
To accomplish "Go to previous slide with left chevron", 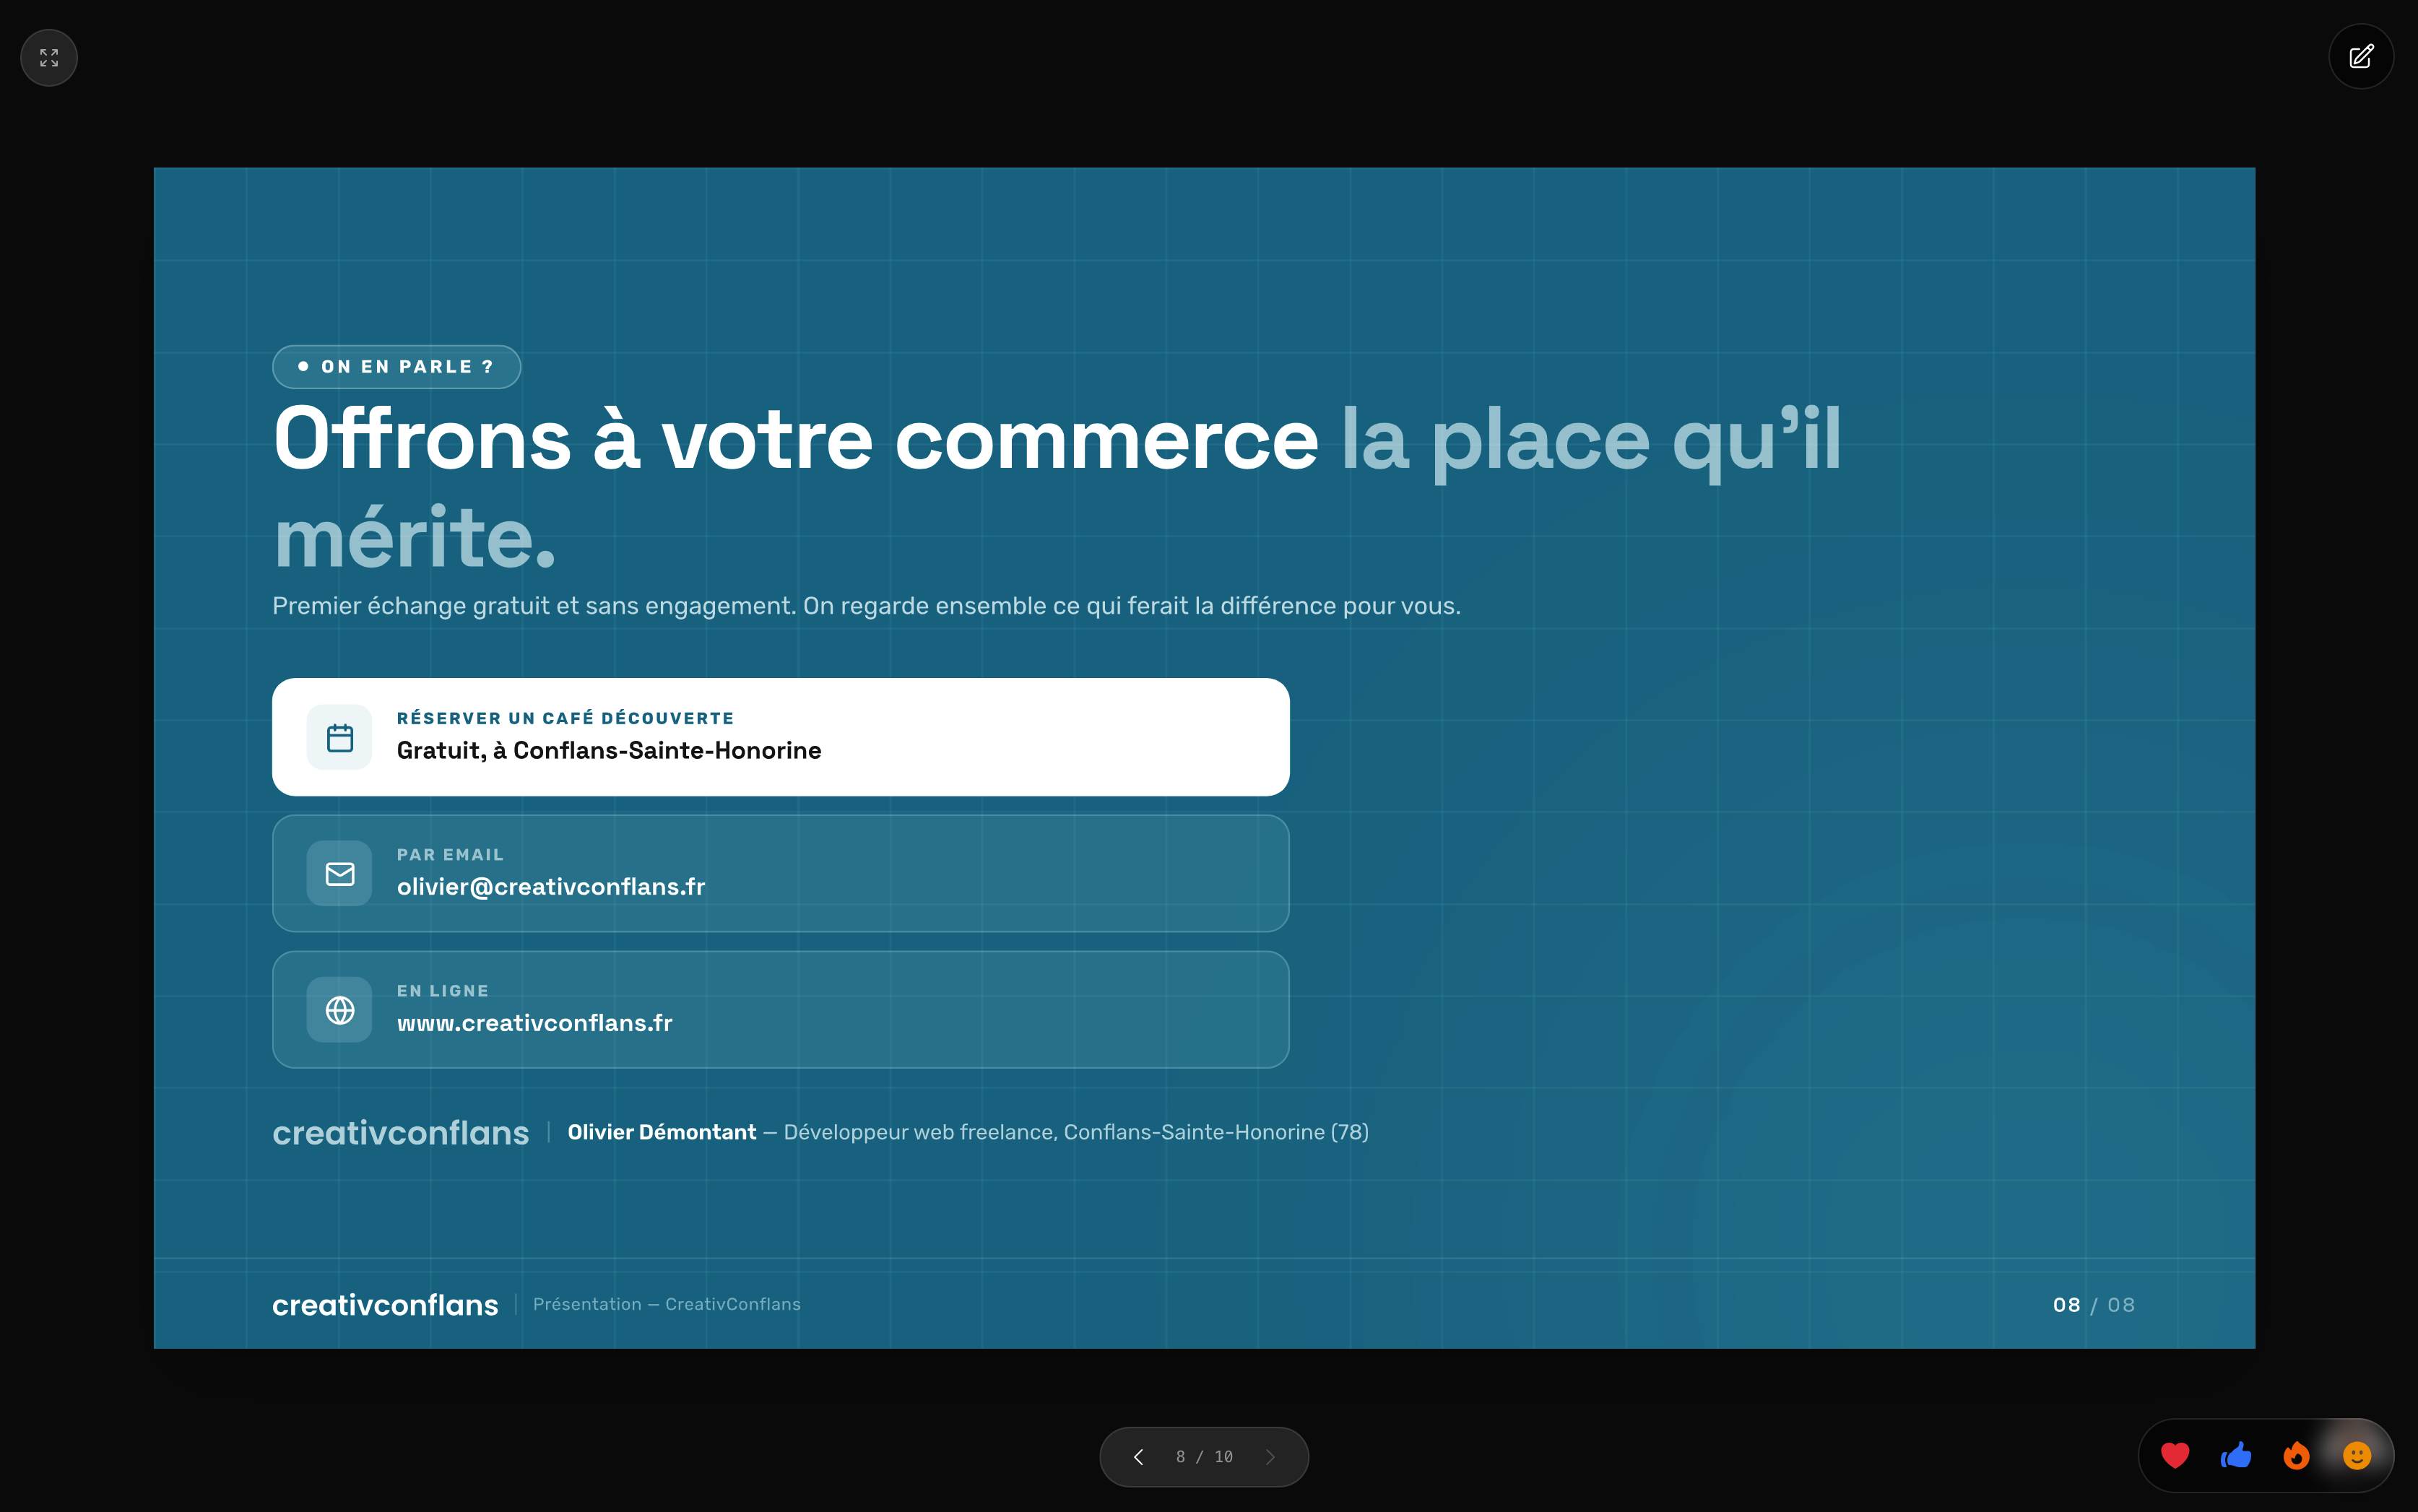I will point(1138,1457).
